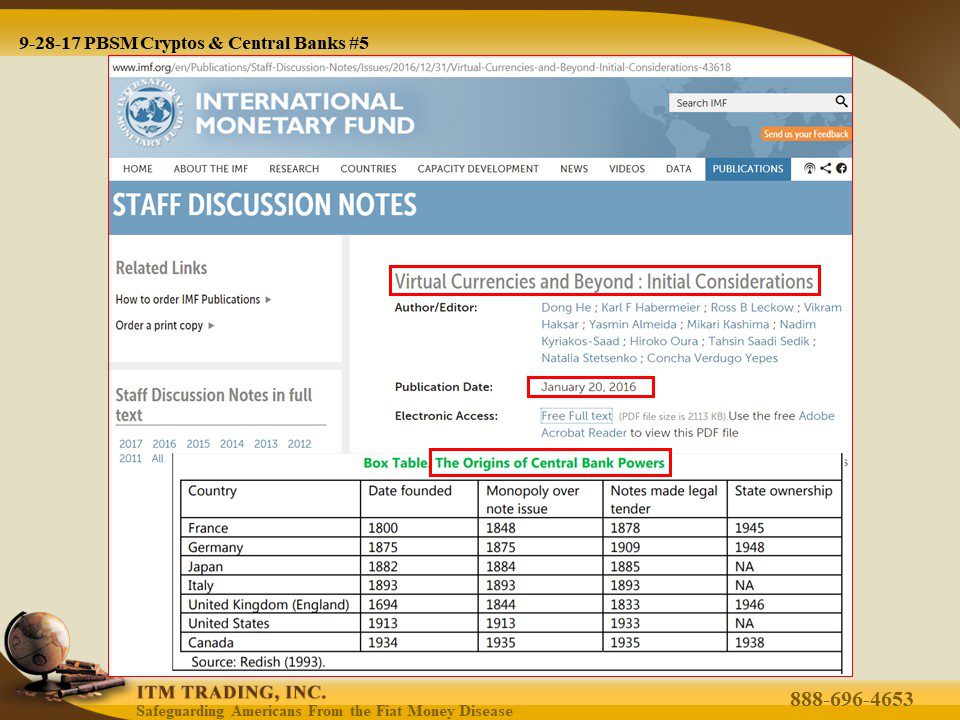
Task: Open author link Karl F Habermeier
Action: (x=651, y=307)
